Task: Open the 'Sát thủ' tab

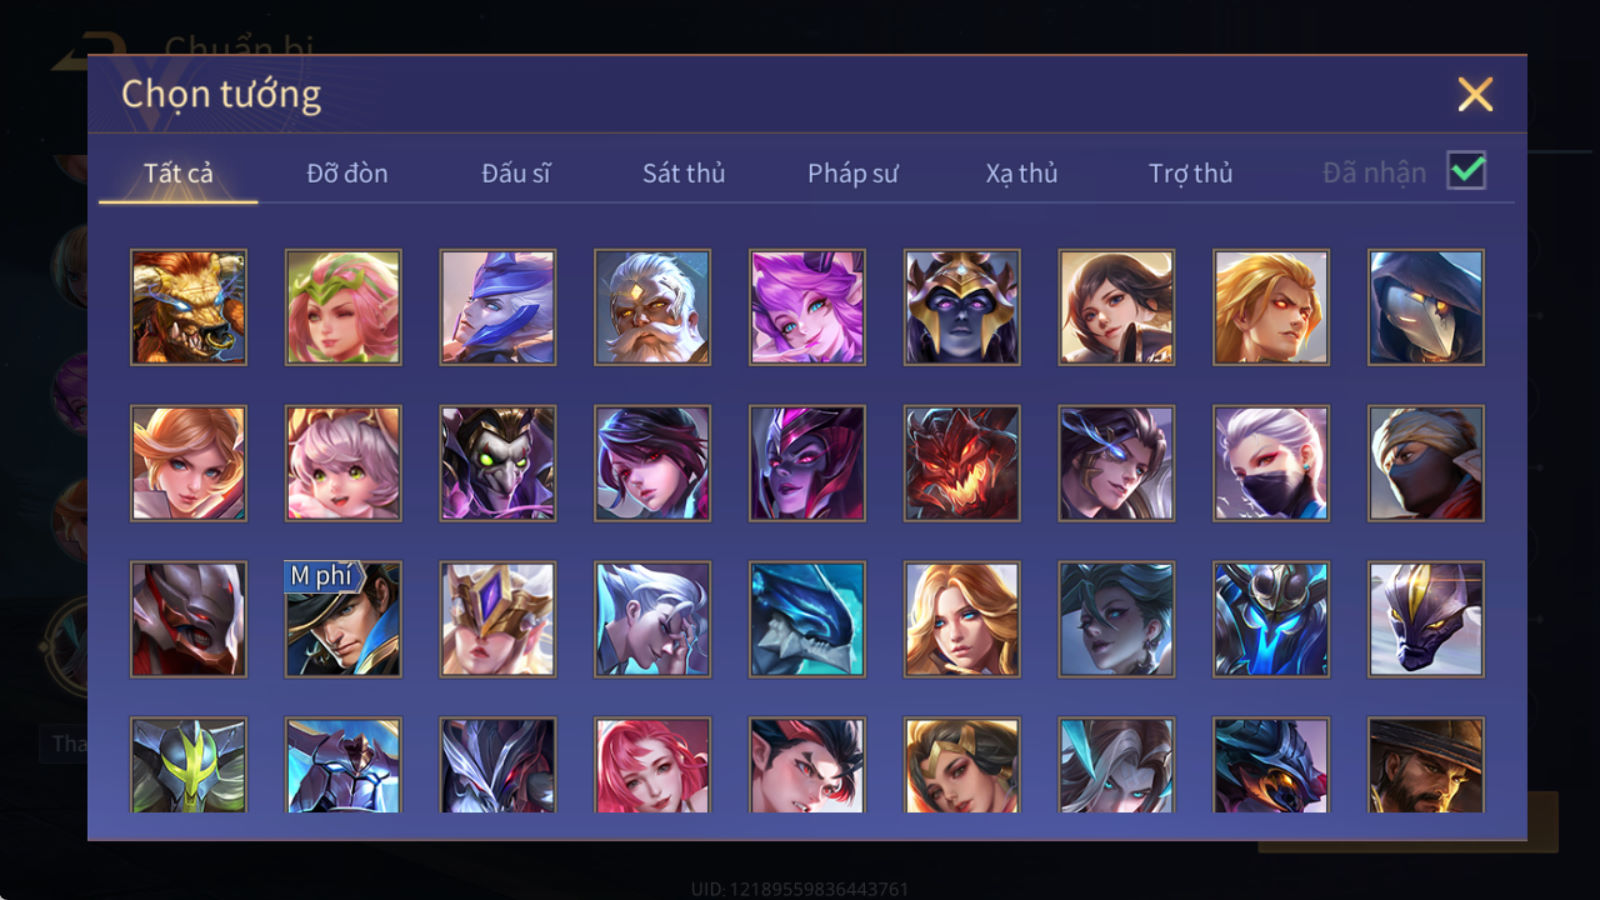Action: 684,173
